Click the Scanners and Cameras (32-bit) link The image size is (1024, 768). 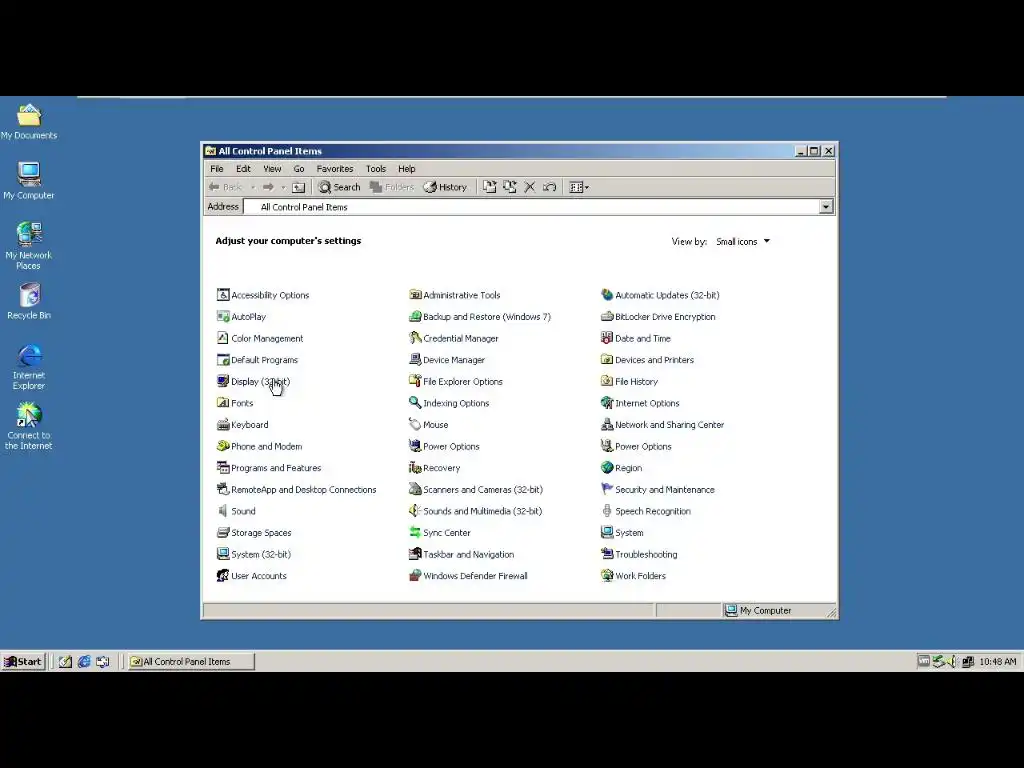coord(483,489)
